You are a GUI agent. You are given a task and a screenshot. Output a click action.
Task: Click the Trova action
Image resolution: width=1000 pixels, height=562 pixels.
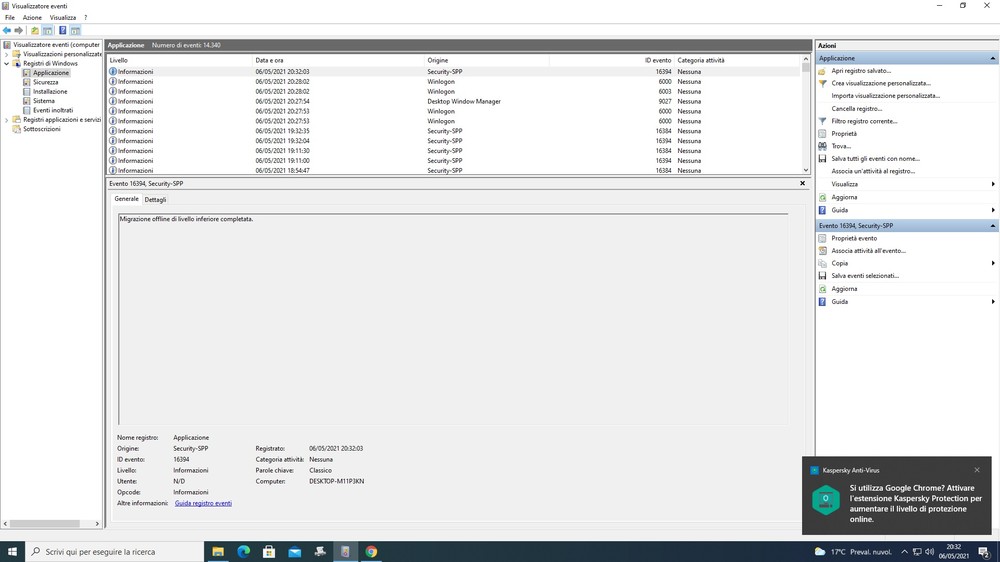coord(841,146)
